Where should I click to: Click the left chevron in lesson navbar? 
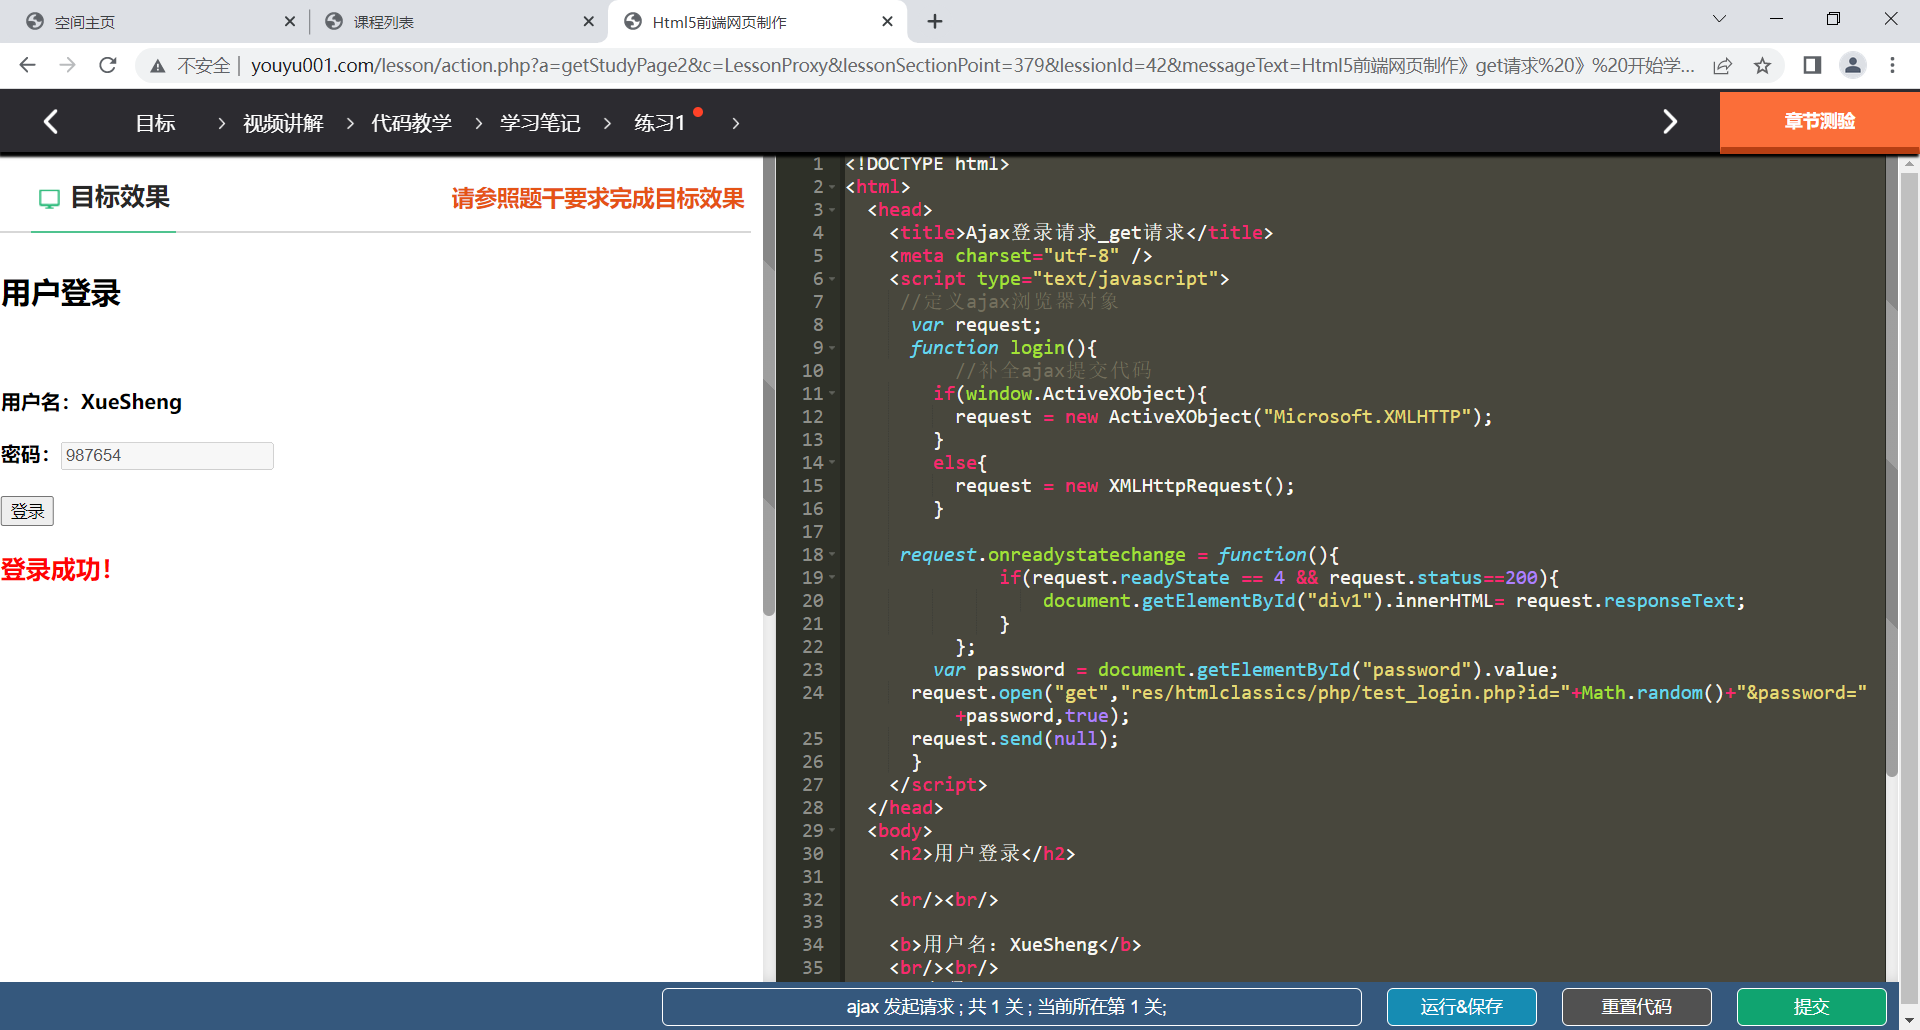[51, 122]
